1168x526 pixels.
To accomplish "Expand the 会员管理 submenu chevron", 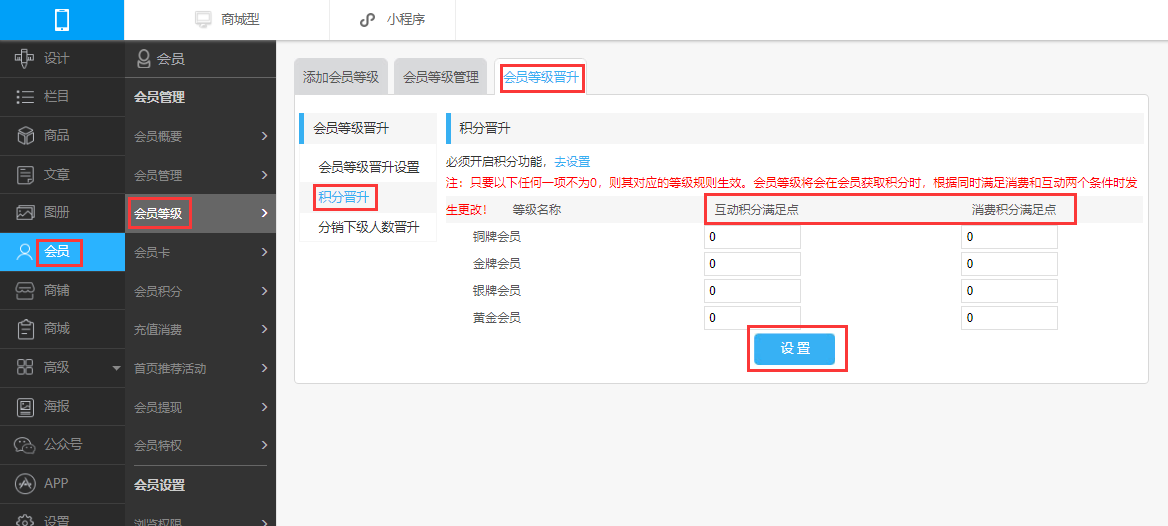I will tap(264, 175).
